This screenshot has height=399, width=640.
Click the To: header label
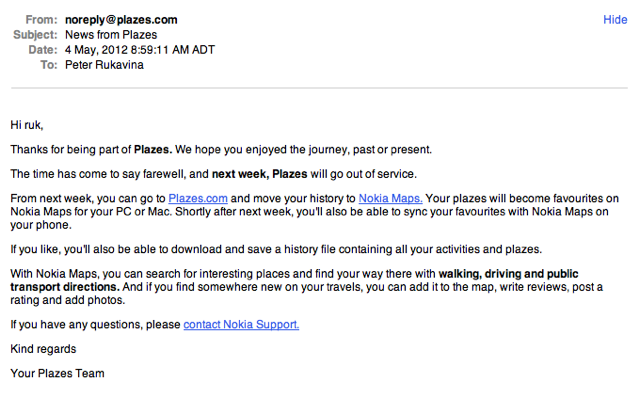click(49, 65)
